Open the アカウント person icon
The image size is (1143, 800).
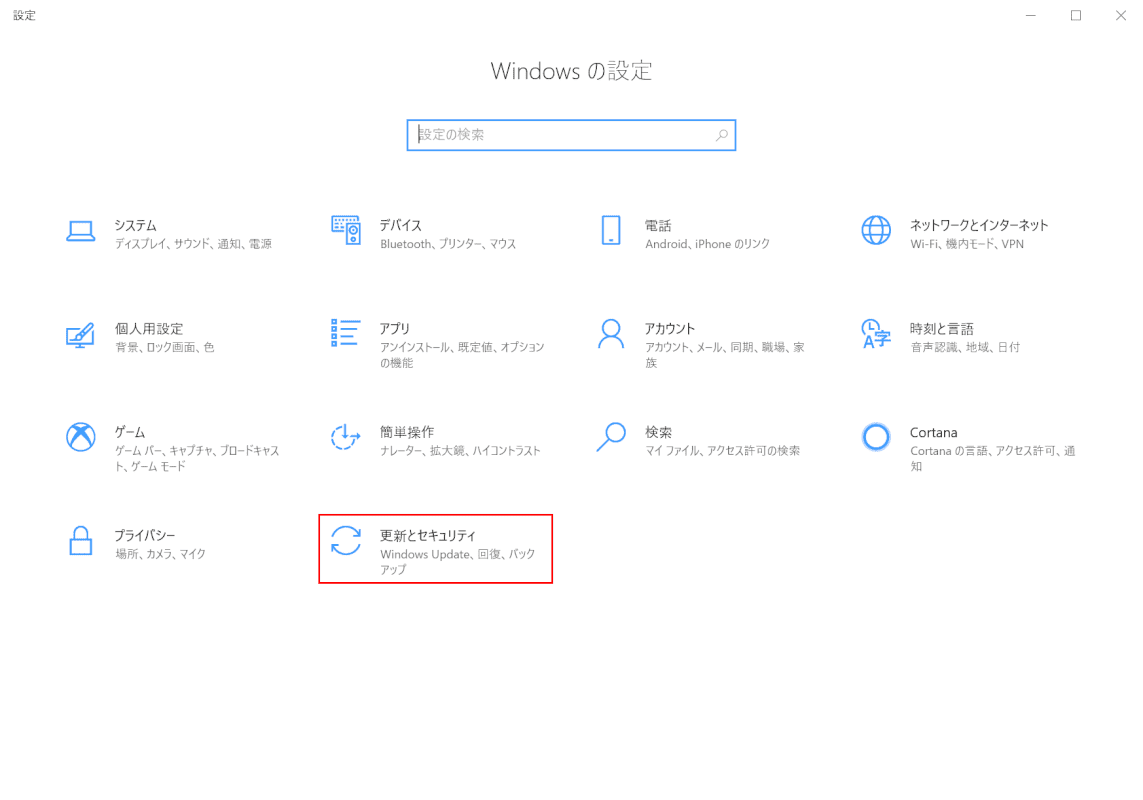(611, 334)
